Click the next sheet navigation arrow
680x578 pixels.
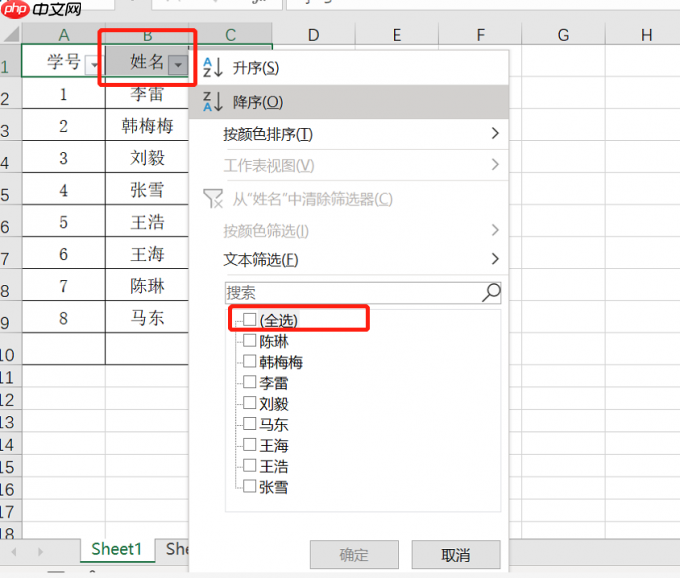coord(40,552)
